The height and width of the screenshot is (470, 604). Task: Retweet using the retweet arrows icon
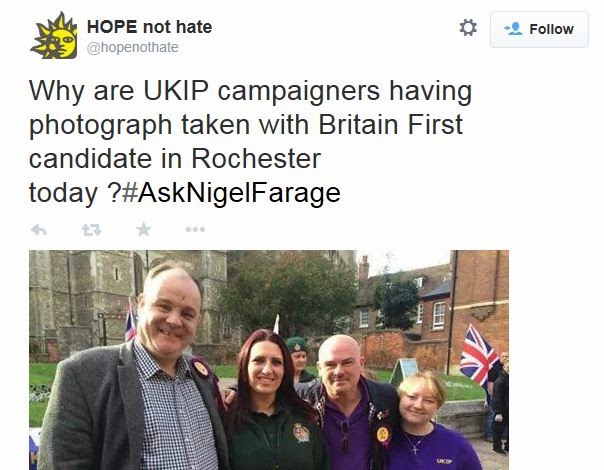coord(91,230)
